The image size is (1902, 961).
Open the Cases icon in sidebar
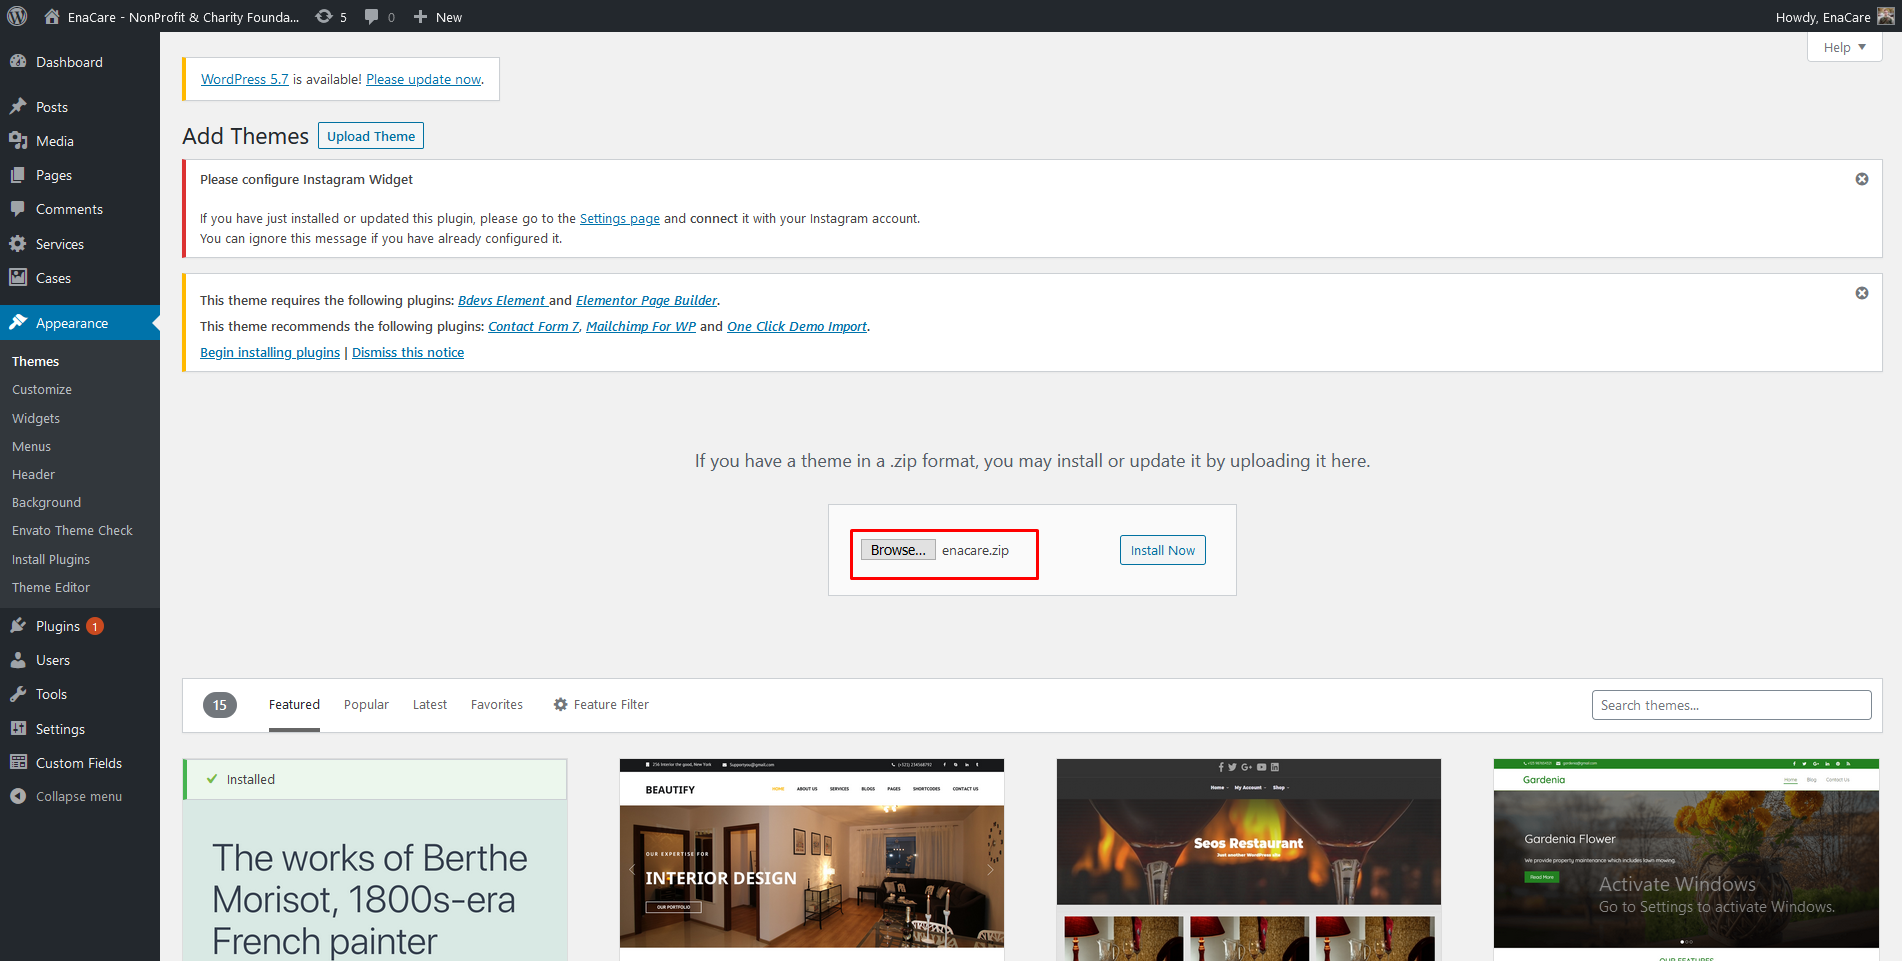click(18, 277)
